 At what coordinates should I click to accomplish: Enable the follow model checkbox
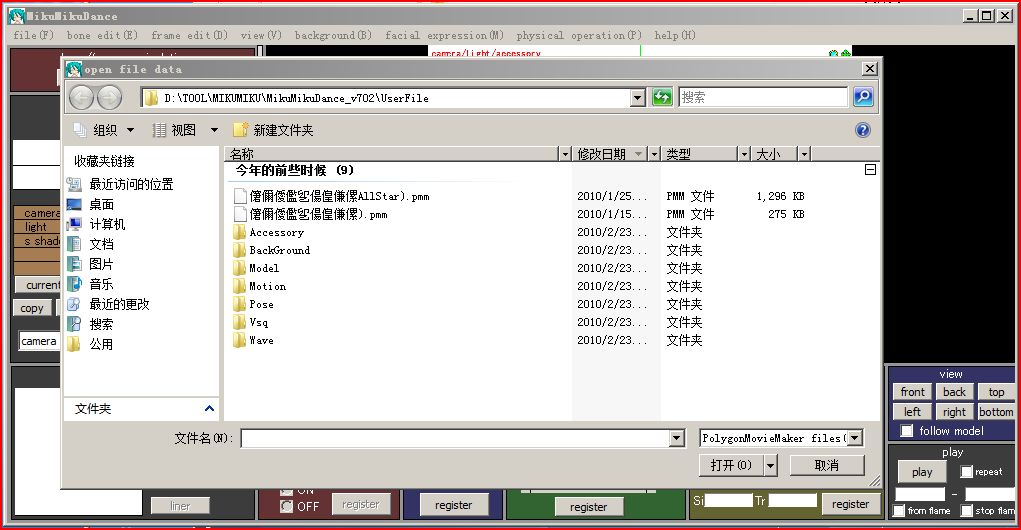point(906,431)
